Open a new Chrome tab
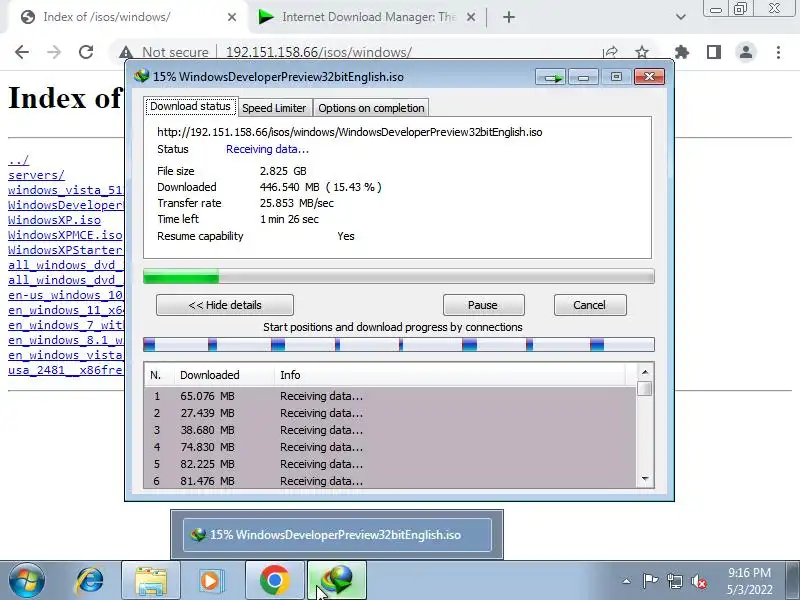 pos(509,17)
